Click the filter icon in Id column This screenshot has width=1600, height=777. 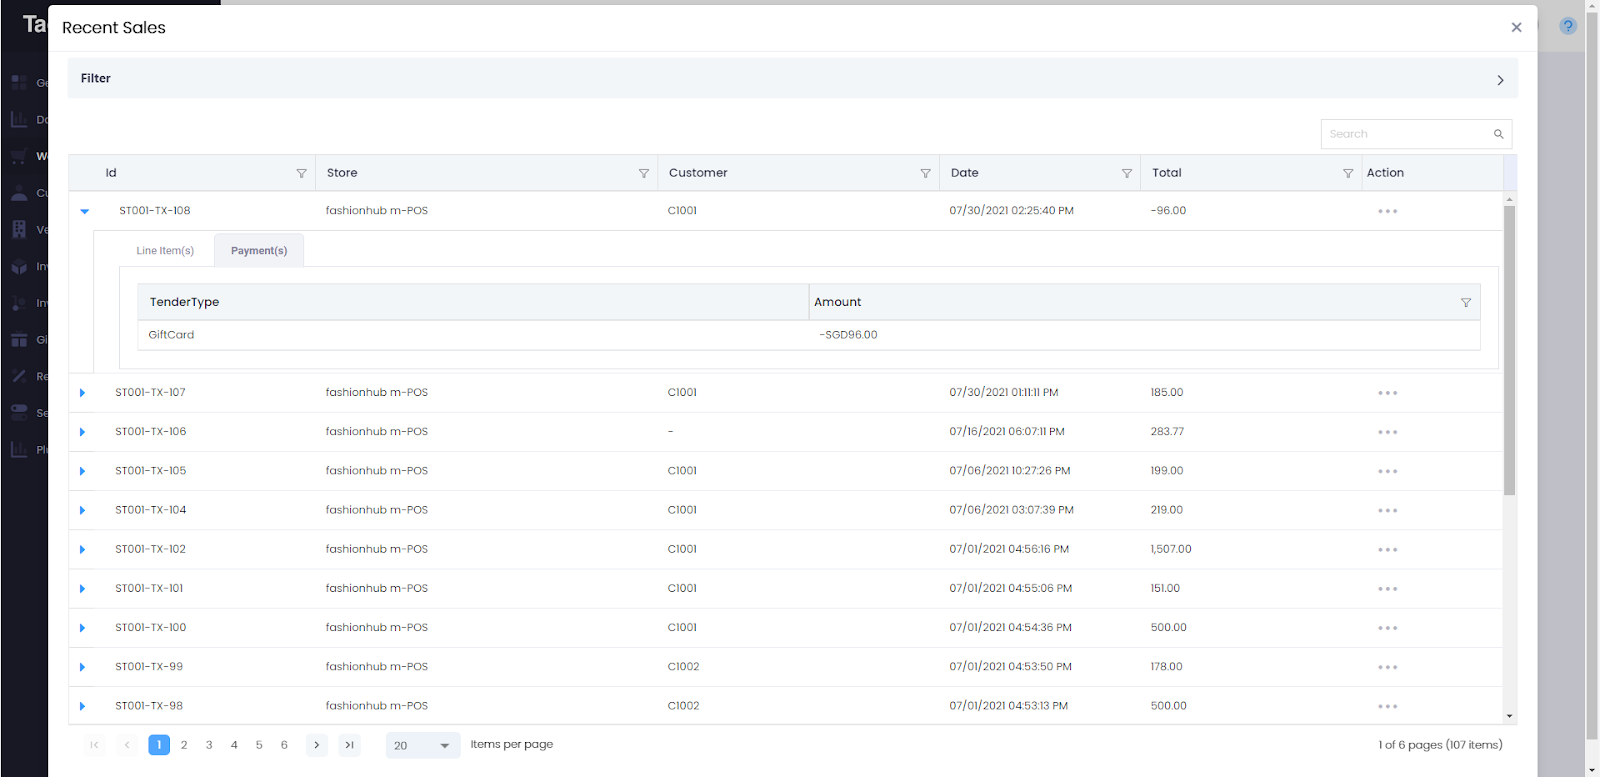(301, 173)
